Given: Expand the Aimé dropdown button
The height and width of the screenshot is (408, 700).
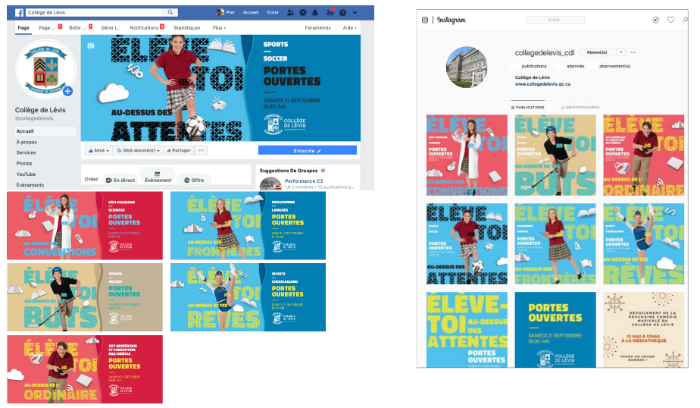Looking at the screenshot, I should (x=99, y=151).
